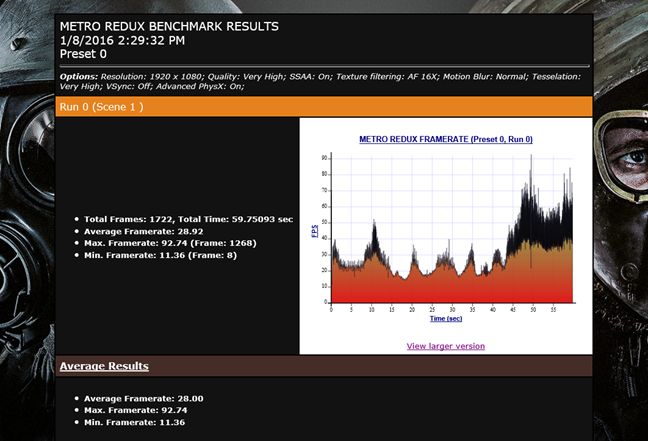Viewport: 648px width, 441px height.
Task: Click the Max. Framerate (Frame: 1268) entry
Action: [x=161, y=243]
